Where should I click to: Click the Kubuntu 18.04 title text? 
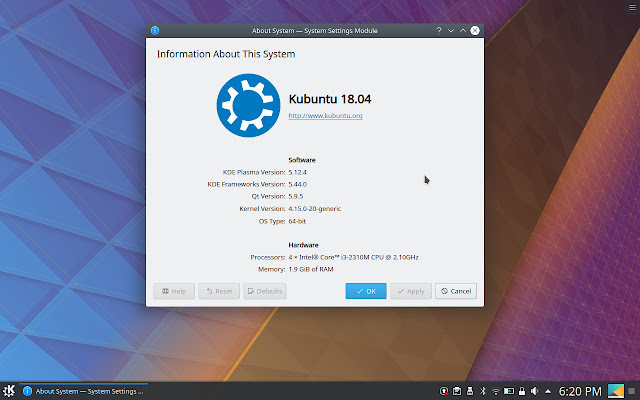pos(330,99)
